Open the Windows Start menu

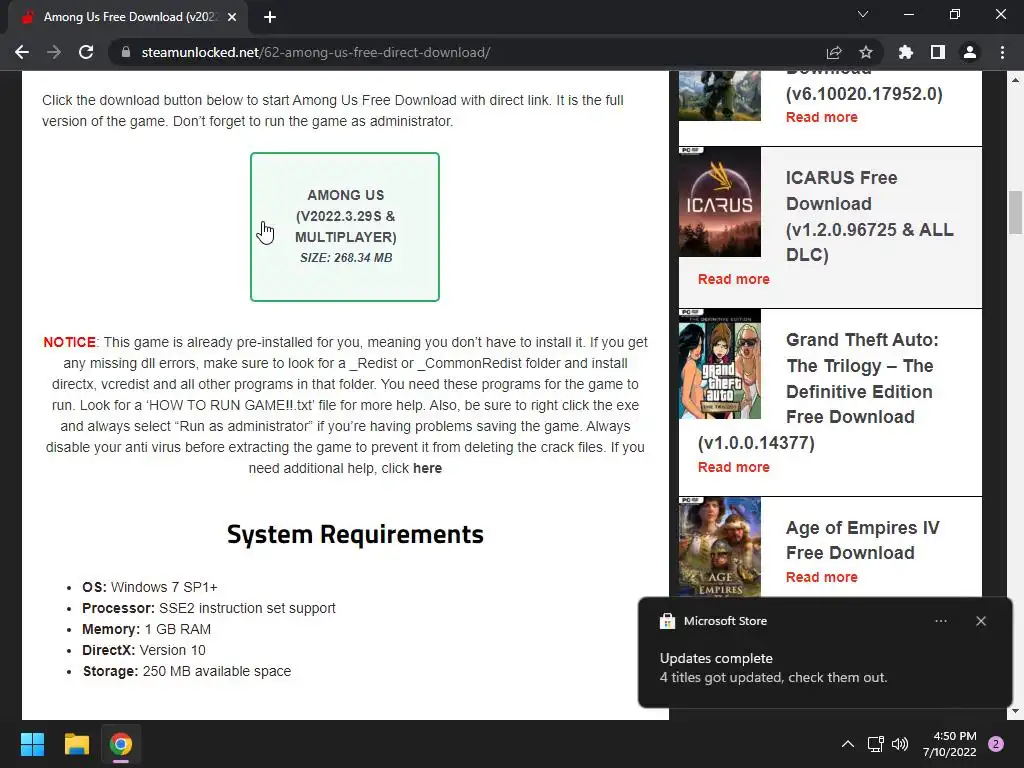click(32, 744)
